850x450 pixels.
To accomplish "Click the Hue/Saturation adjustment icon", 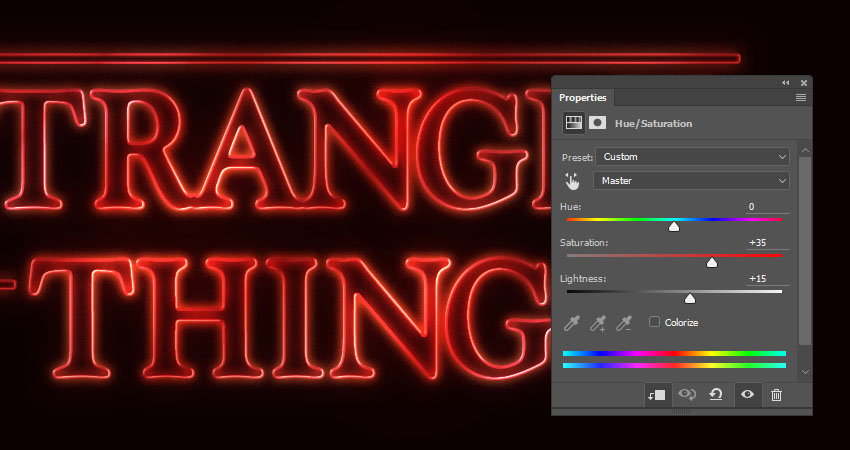I will (574, 123).
